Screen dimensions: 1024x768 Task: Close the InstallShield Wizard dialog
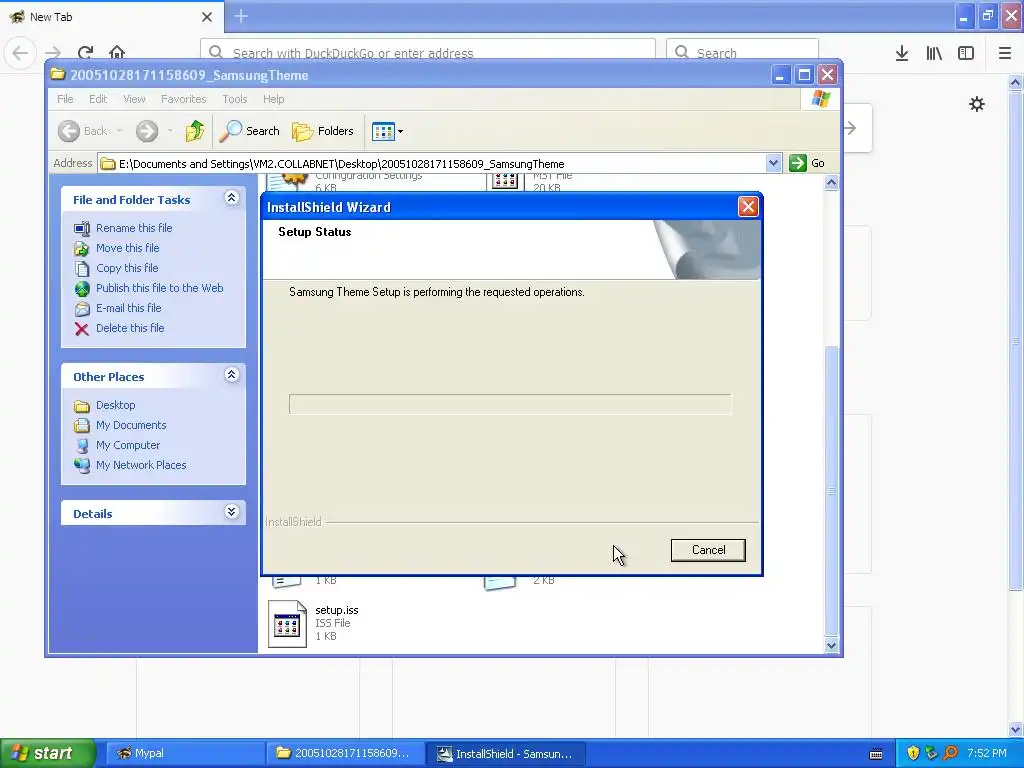[x=748, y=207]
